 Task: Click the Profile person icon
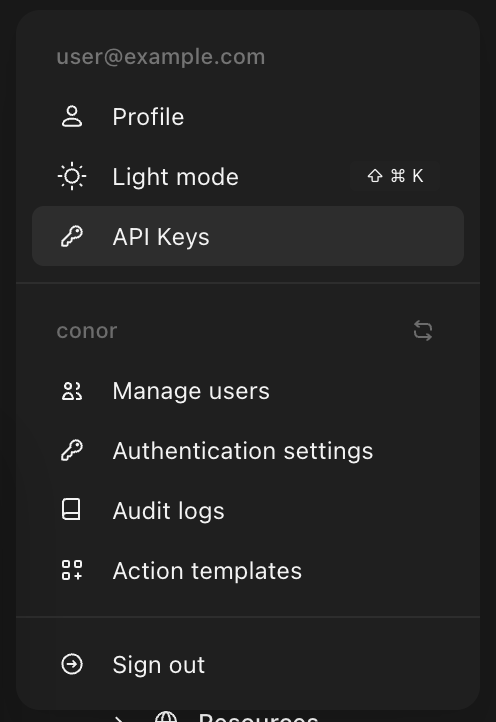72,116
